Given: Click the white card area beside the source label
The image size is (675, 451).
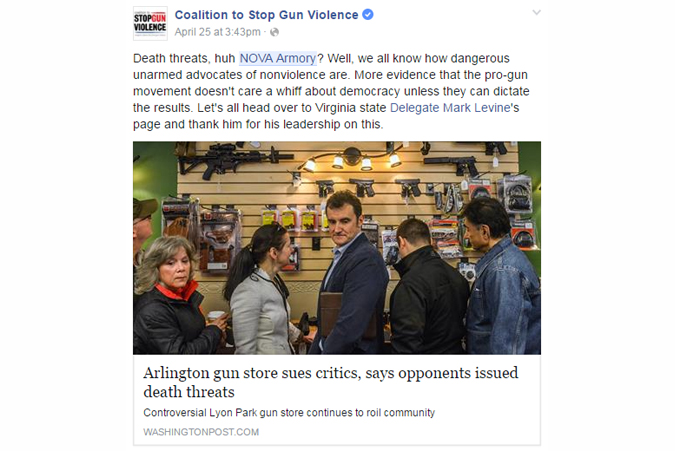Looking at the screenshot, I should click(398, 432).
